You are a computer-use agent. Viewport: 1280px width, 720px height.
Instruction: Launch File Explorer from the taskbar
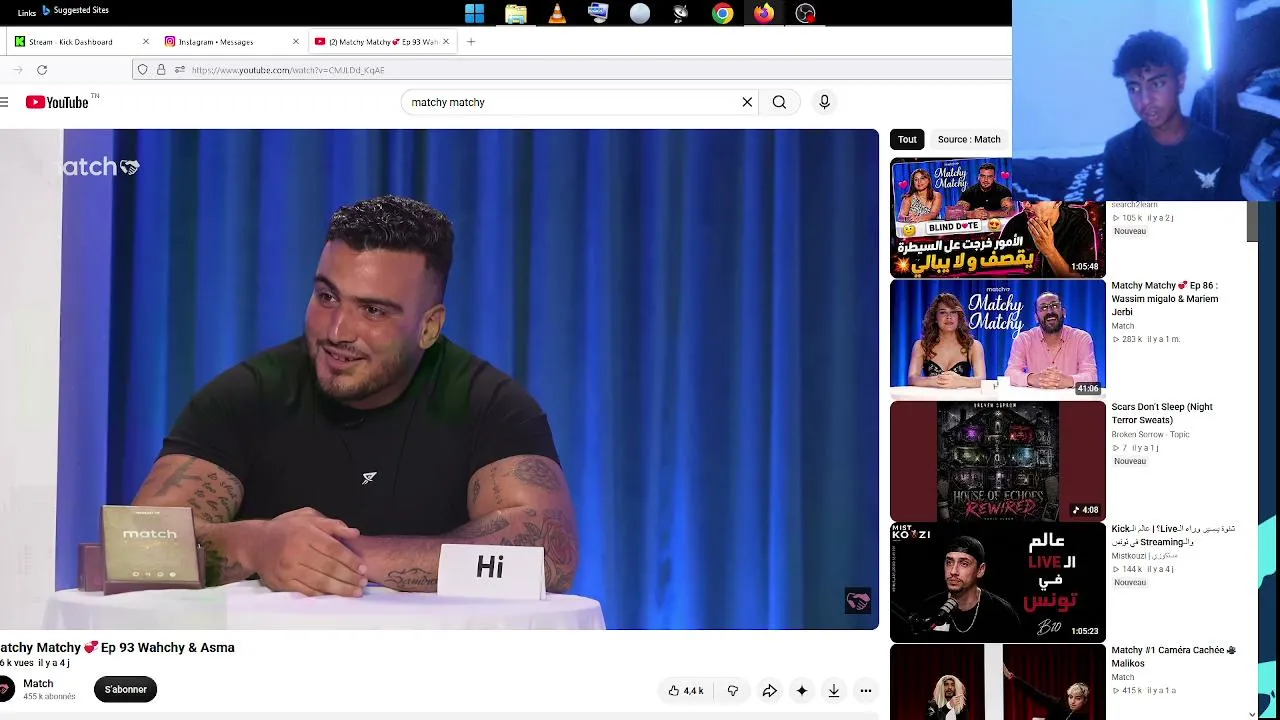coord(516,13)
